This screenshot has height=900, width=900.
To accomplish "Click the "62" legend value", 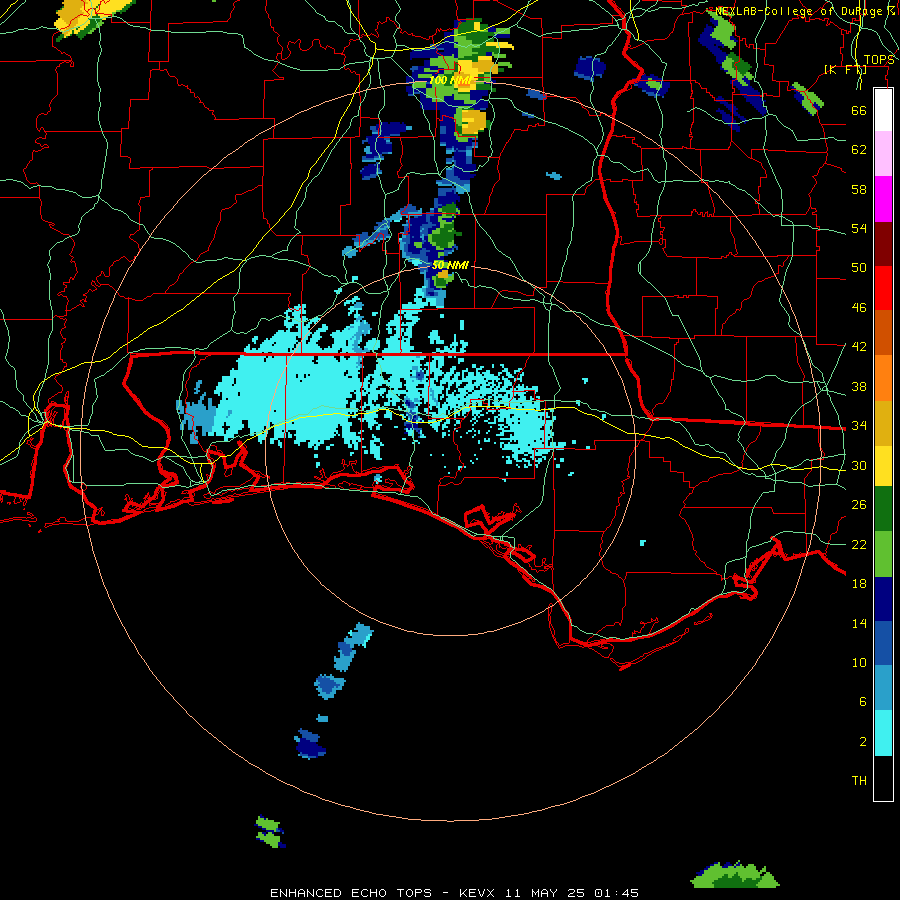I will point(859,149).
